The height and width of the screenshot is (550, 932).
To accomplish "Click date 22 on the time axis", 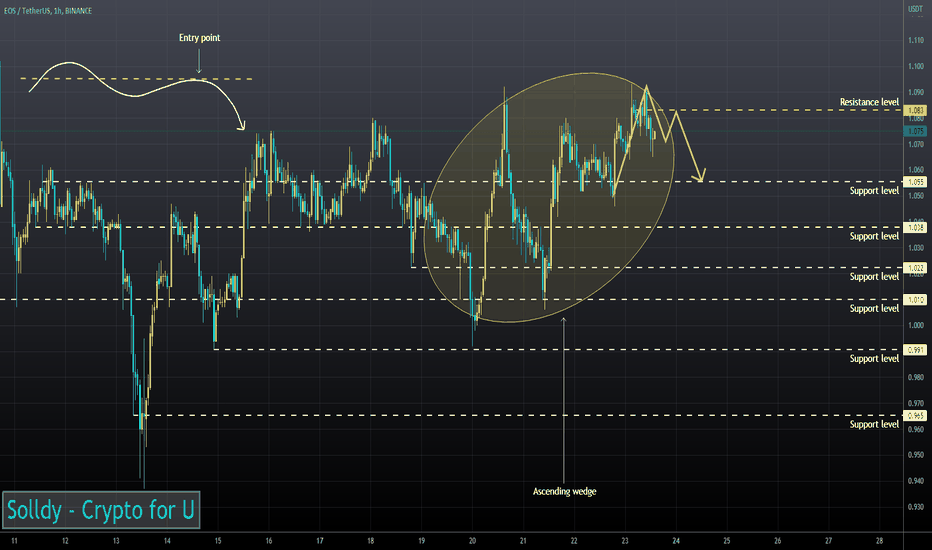I will (574, 541).
